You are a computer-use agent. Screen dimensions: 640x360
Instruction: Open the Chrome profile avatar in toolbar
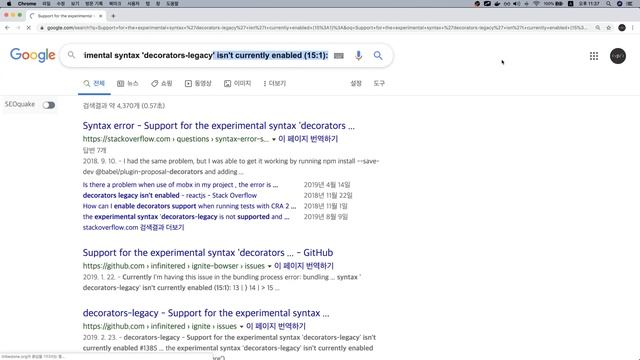click(x=622, y=28)
